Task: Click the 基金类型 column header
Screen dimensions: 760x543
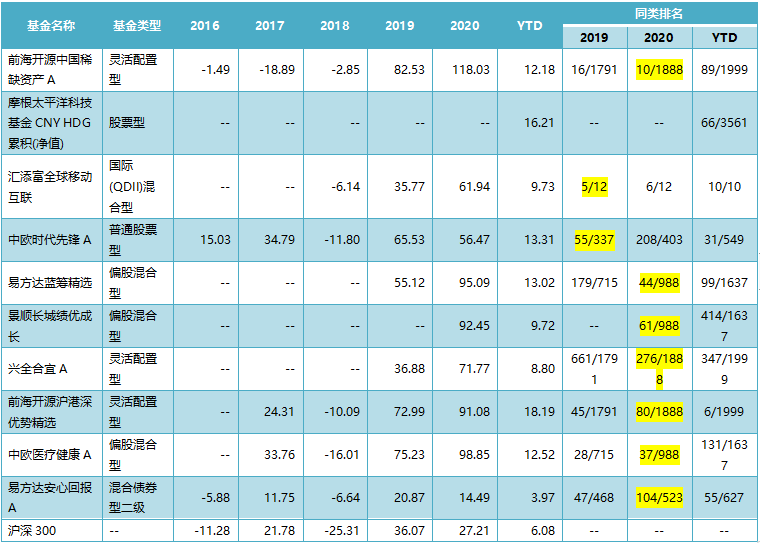Action: tap(137, 26)
